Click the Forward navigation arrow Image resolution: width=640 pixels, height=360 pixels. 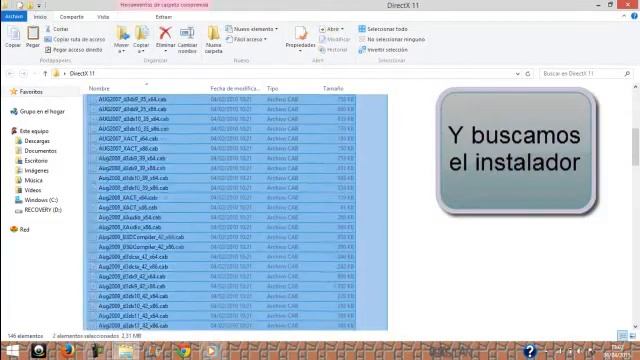23,73
